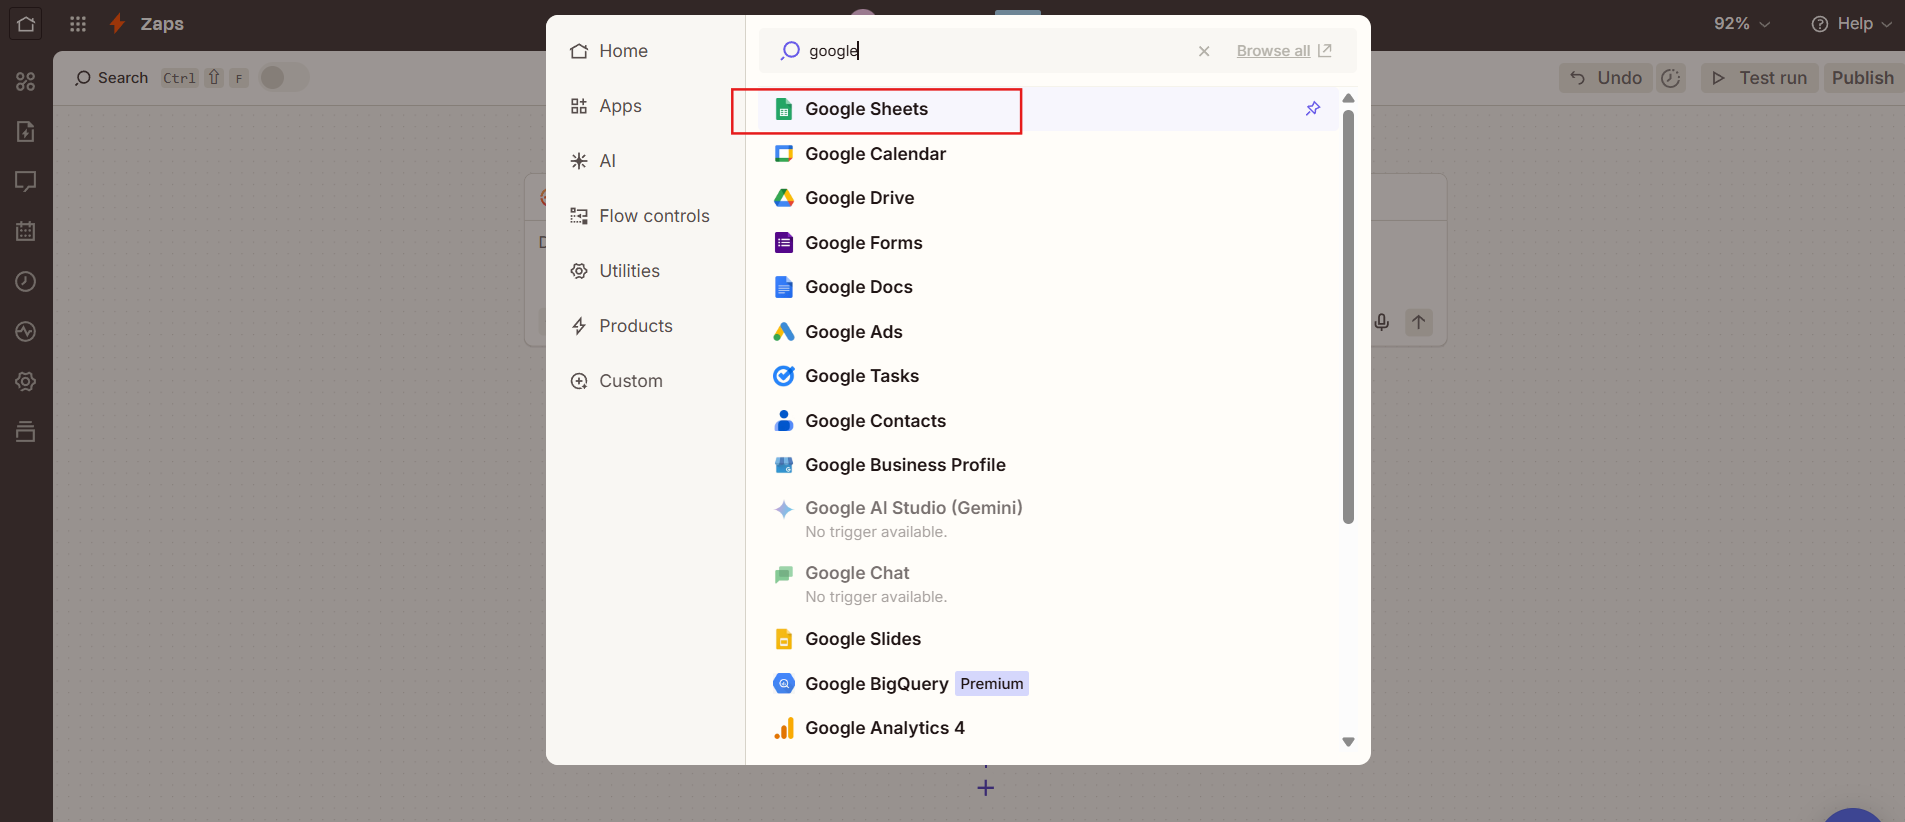
Task: Pick Google Contacts app
Action: point(1047,421)
